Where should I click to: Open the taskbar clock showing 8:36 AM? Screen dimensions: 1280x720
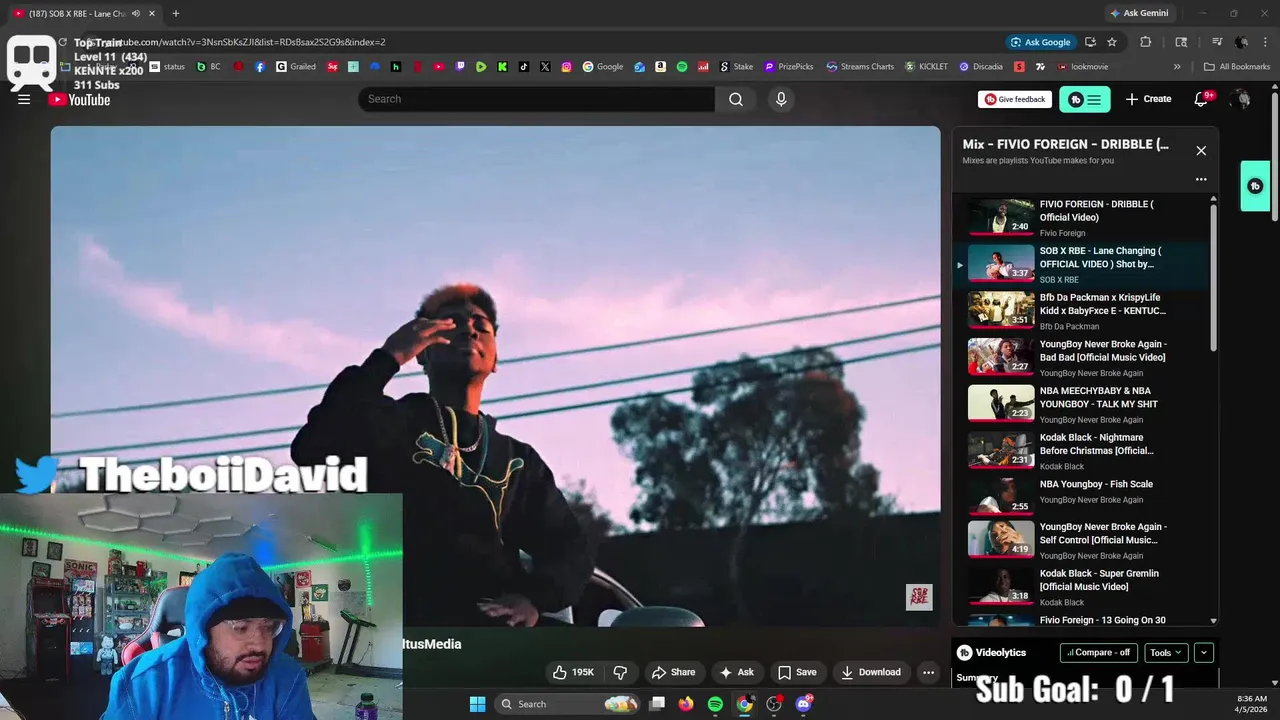click(x=1251, y=704)
